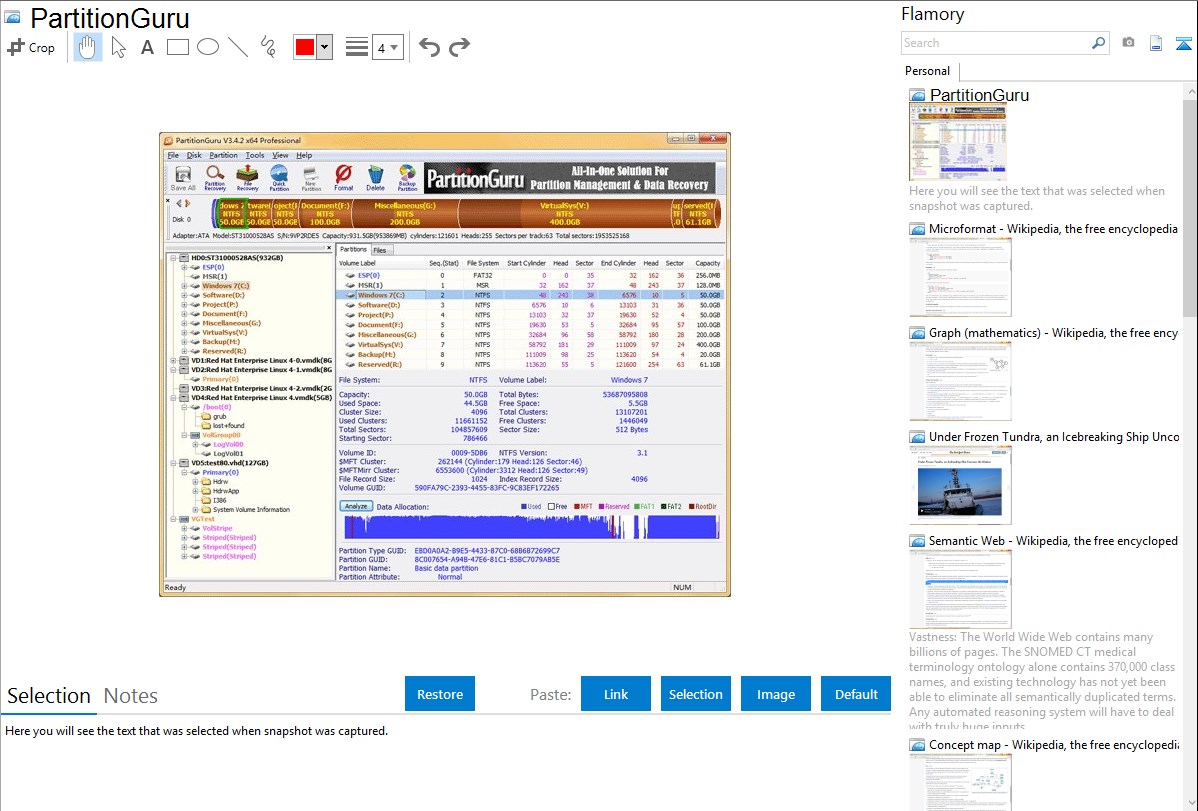This screenshot has width=1198, height=811.
Task: Click the selected-text placeholder in the Selection panel
Action: [196, 731]
